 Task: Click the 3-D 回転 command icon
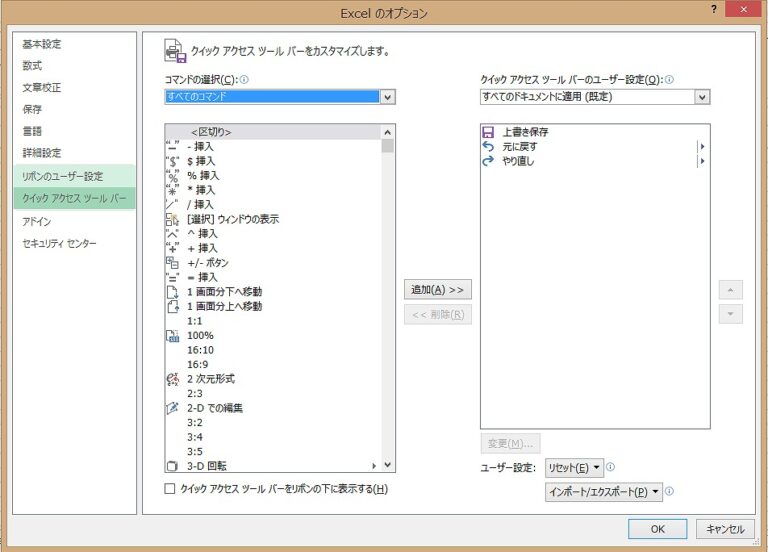(172, 466)
